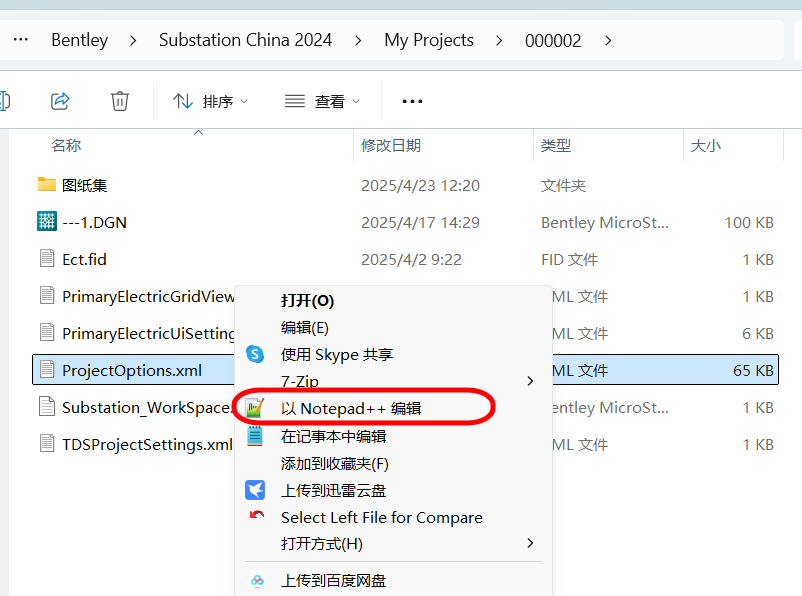Go to Substation China 2024 breadcrumb
This screenshot has height=596, width=802.
[x=246, y=40]
